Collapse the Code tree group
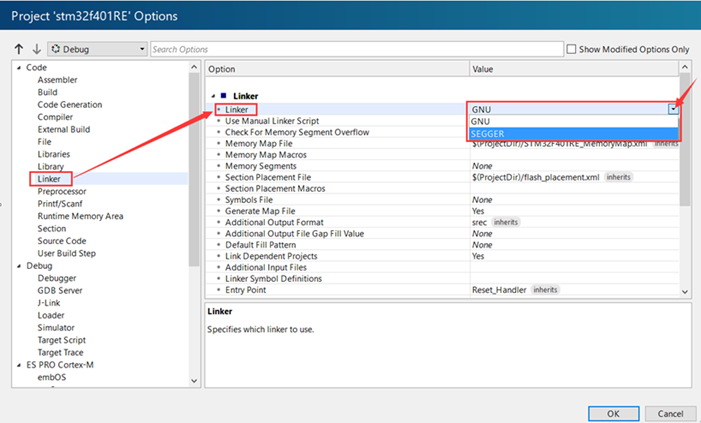Viewport: 701px width, 423px height. pyautogui.click(x=19, y=68)
